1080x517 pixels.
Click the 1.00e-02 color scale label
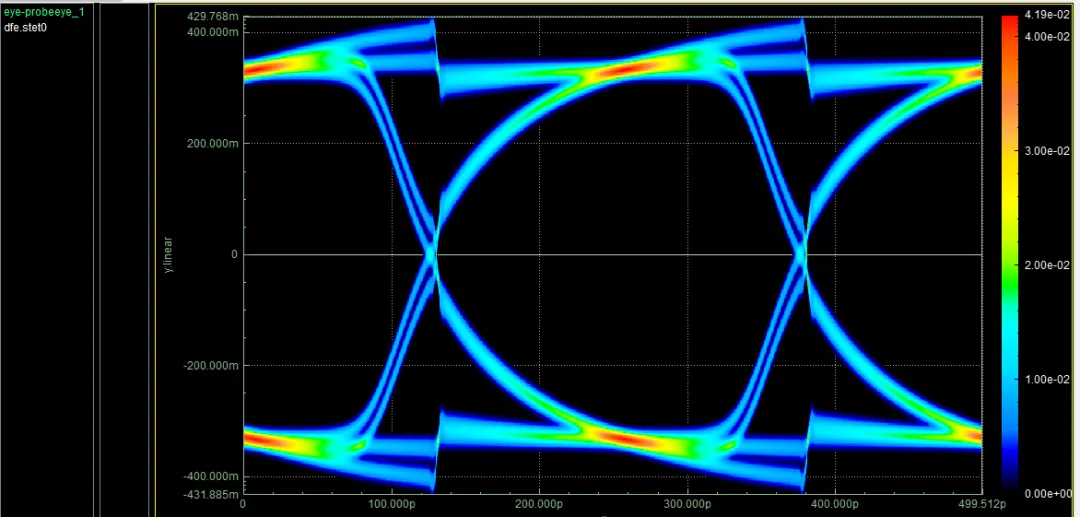pyautogui.click(x=1045, y=379)
